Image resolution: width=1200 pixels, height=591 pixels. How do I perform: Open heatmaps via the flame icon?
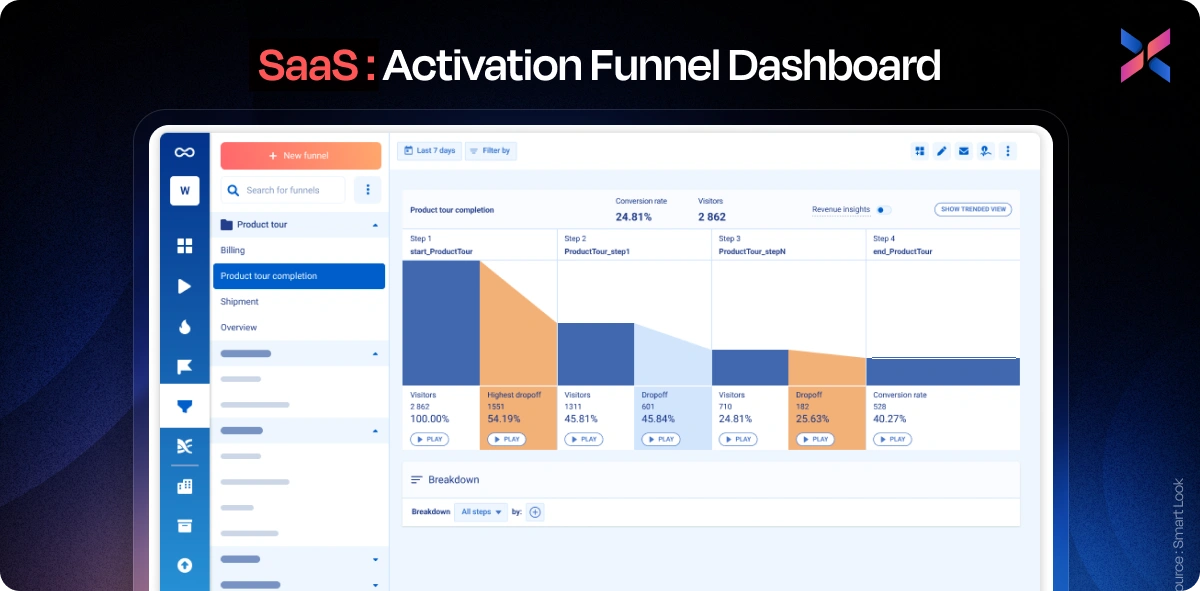click(x=184, y=326)
